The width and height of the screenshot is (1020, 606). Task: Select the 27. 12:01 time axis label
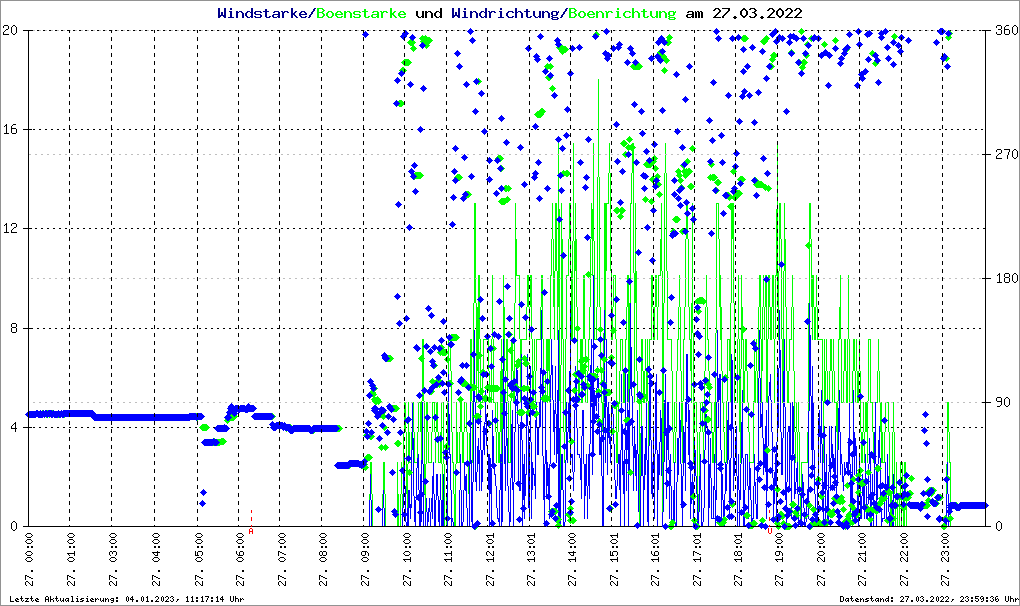click(491, 561)
